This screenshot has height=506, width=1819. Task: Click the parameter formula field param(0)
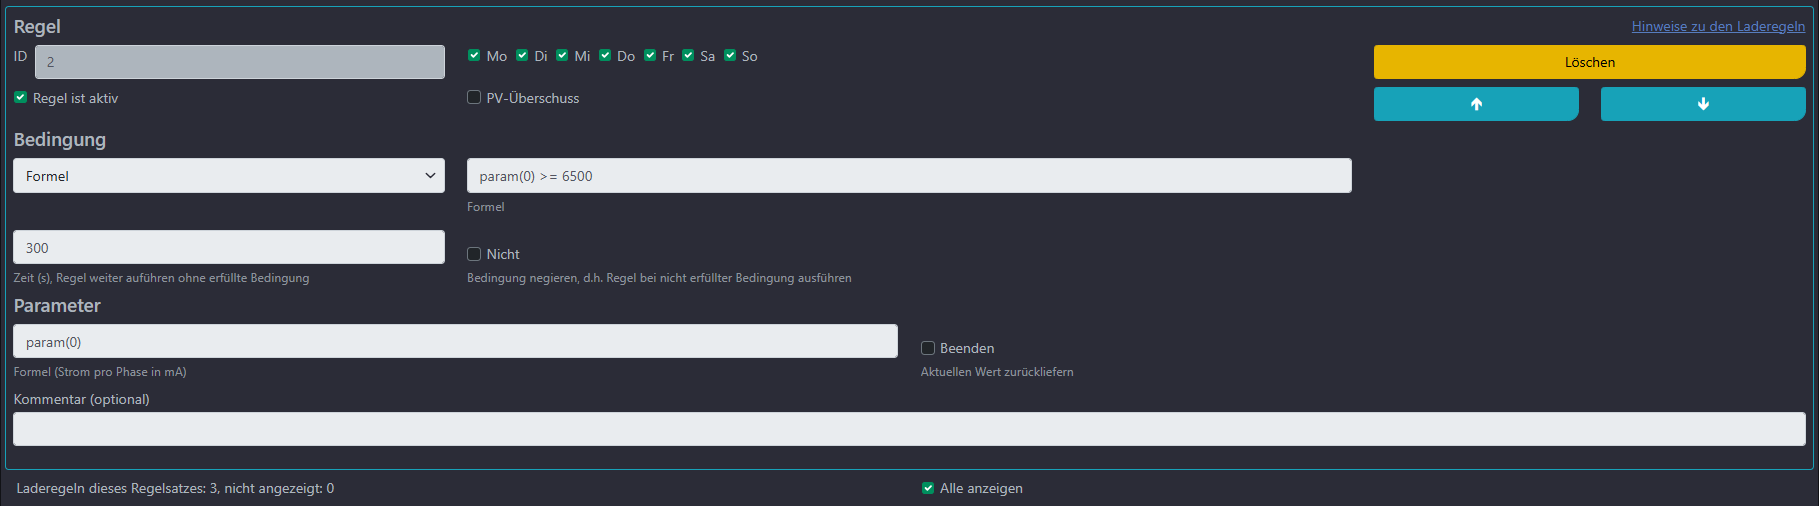455,342
